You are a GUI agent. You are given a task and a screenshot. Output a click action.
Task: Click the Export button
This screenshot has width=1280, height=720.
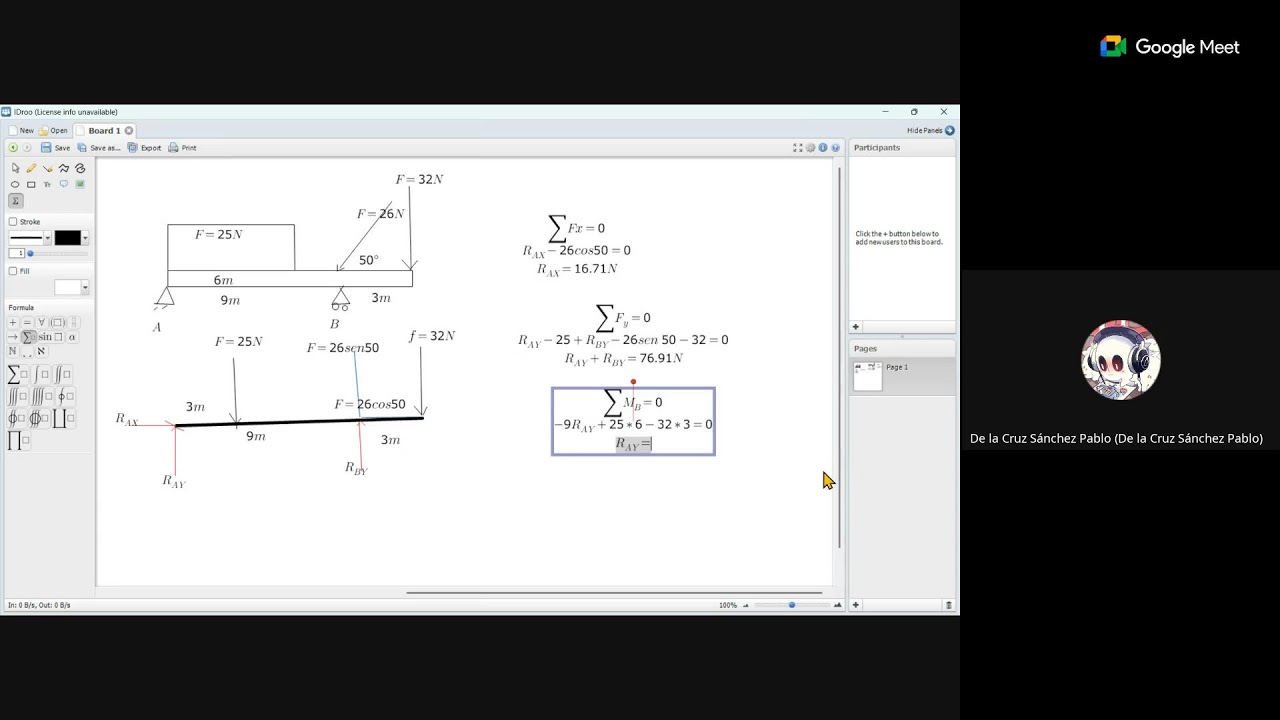coord(144,147)
